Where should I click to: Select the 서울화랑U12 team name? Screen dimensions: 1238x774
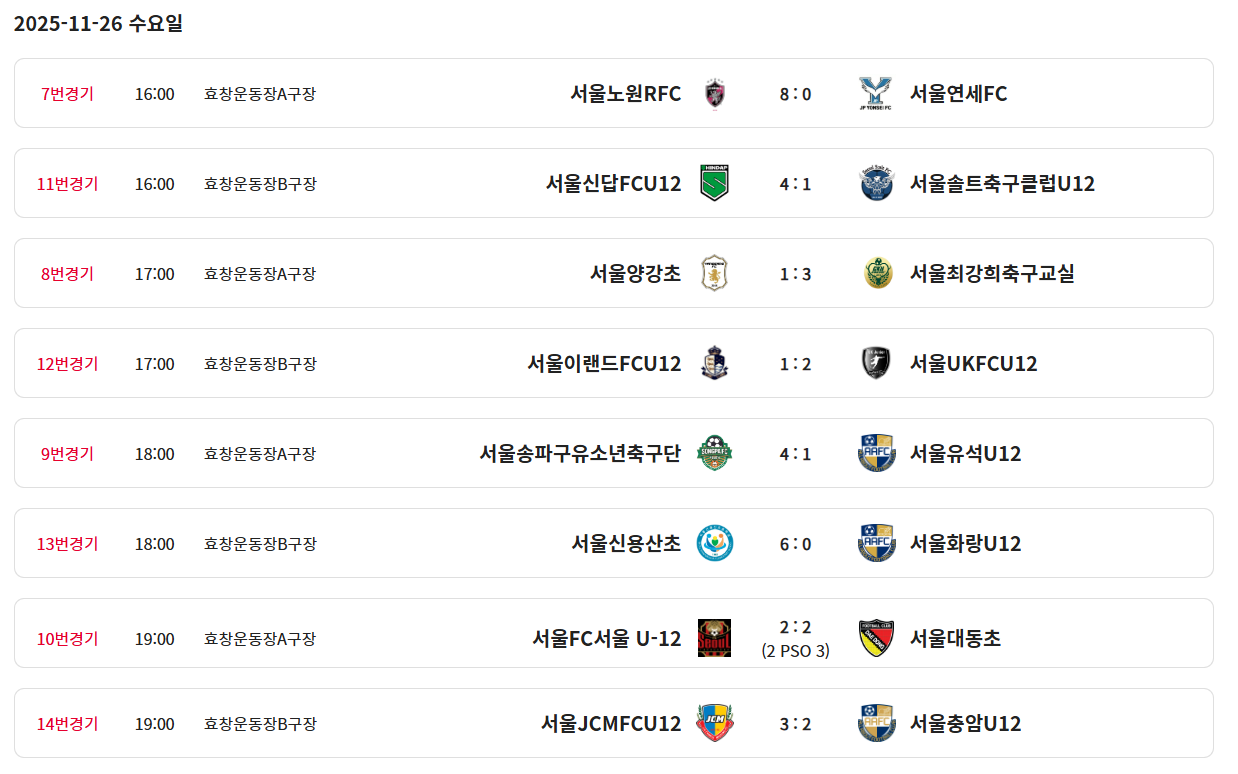[x=965, y=544]
